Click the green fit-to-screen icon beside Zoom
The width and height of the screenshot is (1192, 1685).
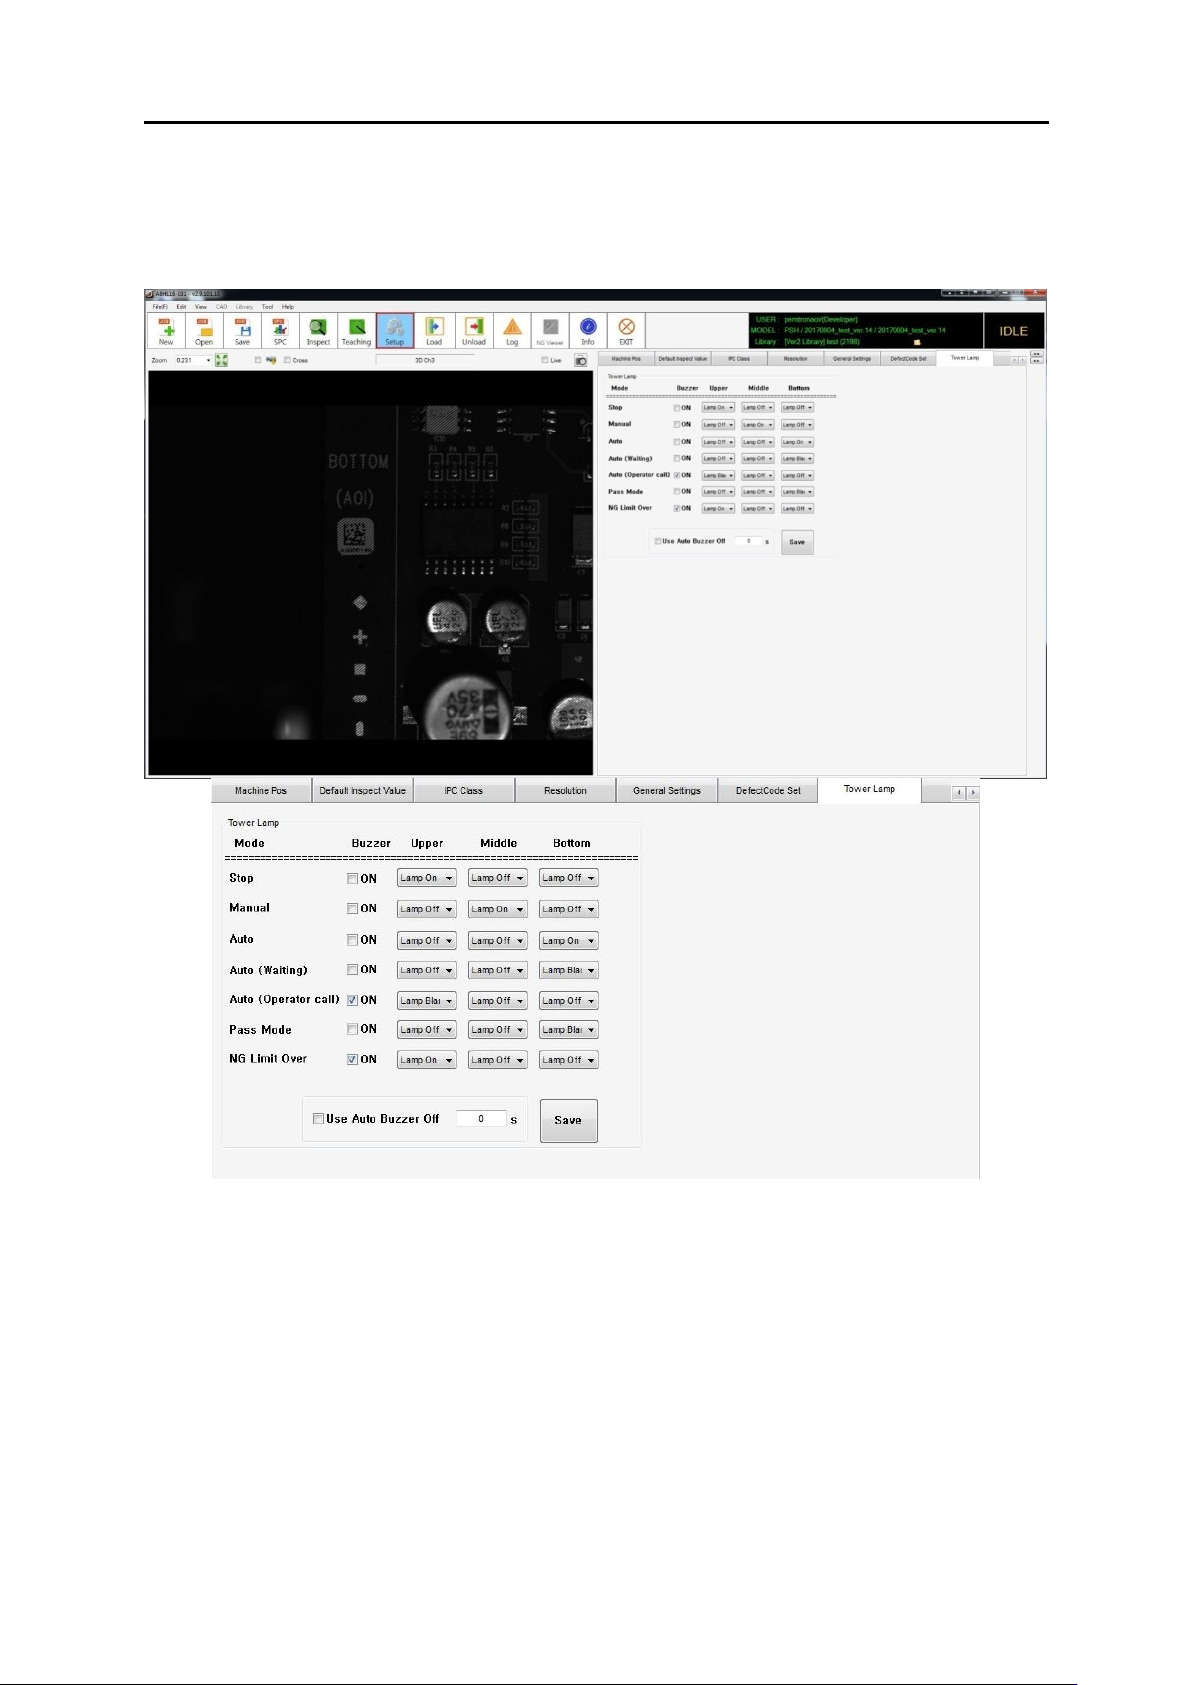pyautogui.click(x=221, y=360)
